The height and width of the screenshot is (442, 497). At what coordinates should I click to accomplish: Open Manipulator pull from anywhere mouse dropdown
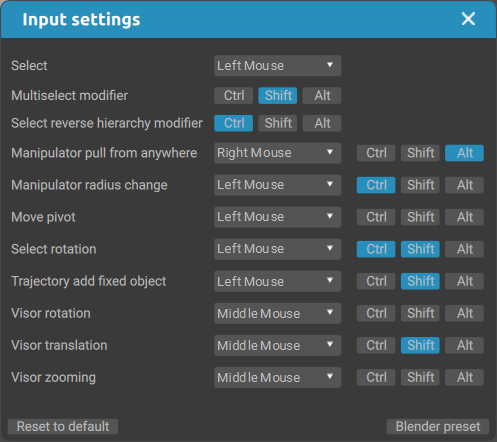click(x=277, y=153)
